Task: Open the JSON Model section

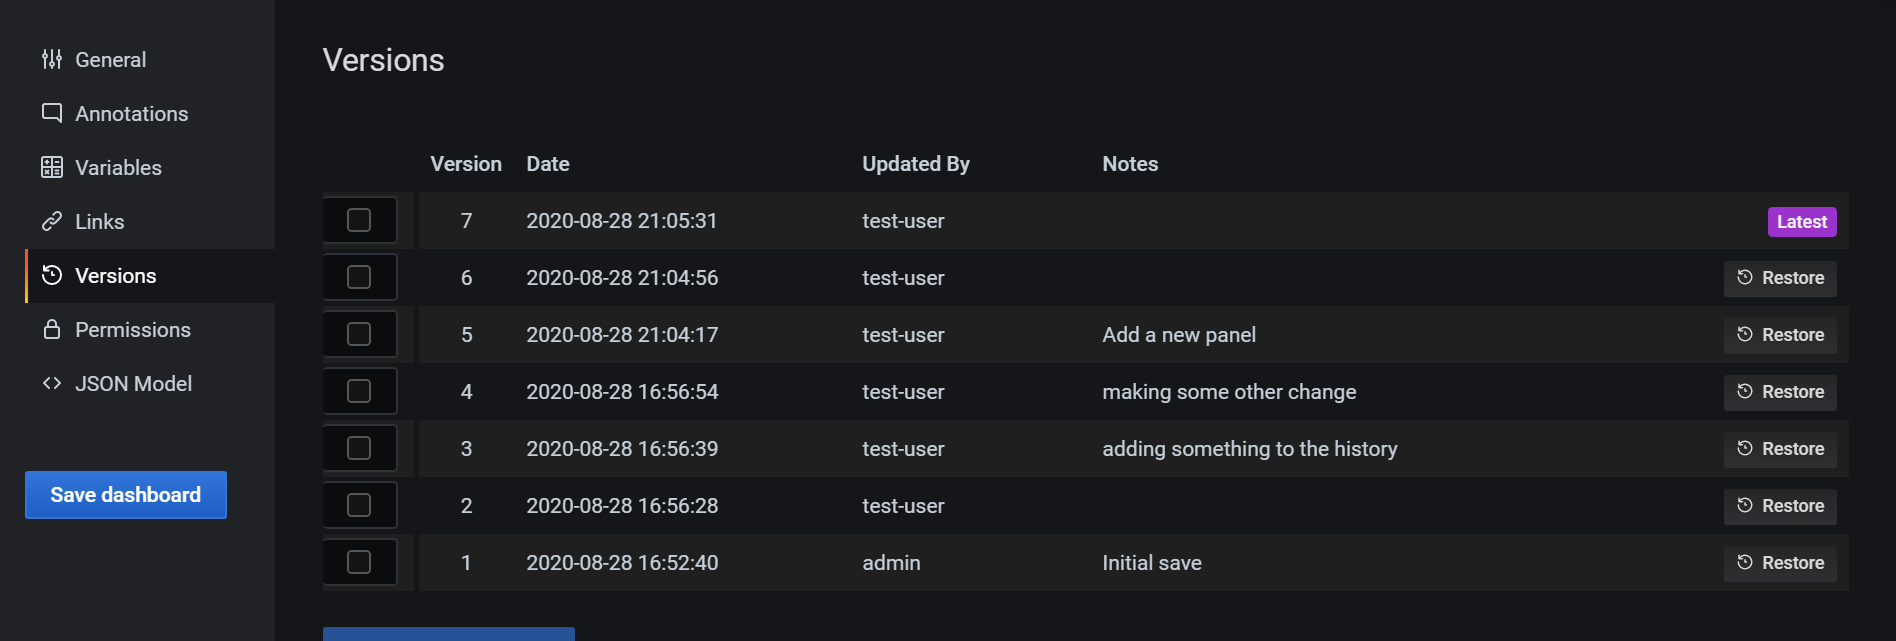Action: tap(133, 383)
